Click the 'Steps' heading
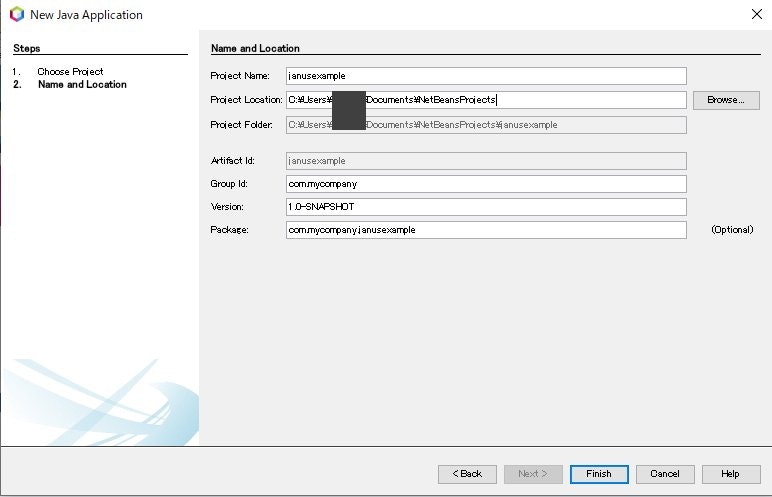 coord(27,48)
